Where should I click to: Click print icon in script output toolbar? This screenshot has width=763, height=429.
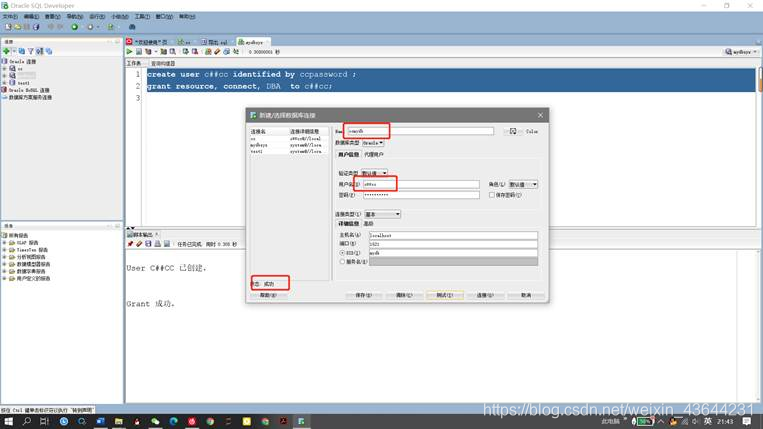point(158,244)
